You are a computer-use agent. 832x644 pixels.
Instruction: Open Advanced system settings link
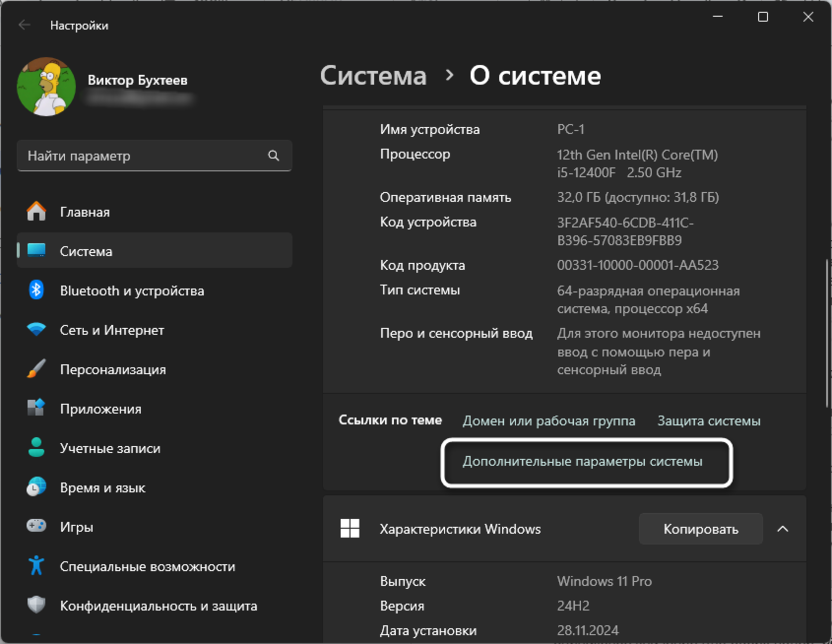click(582, 462)
